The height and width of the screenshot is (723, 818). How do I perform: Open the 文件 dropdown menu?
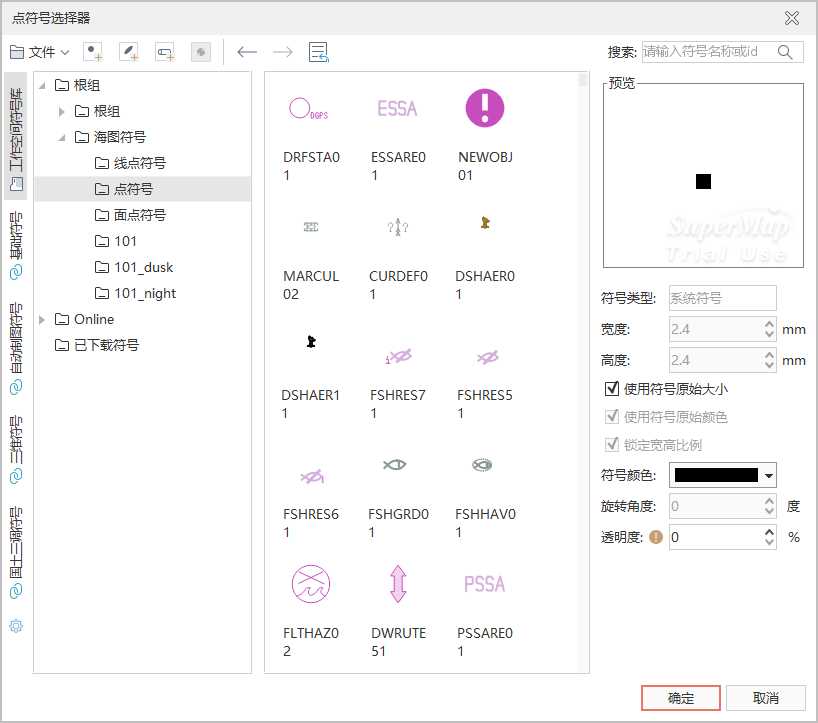(x=40, y=52)
